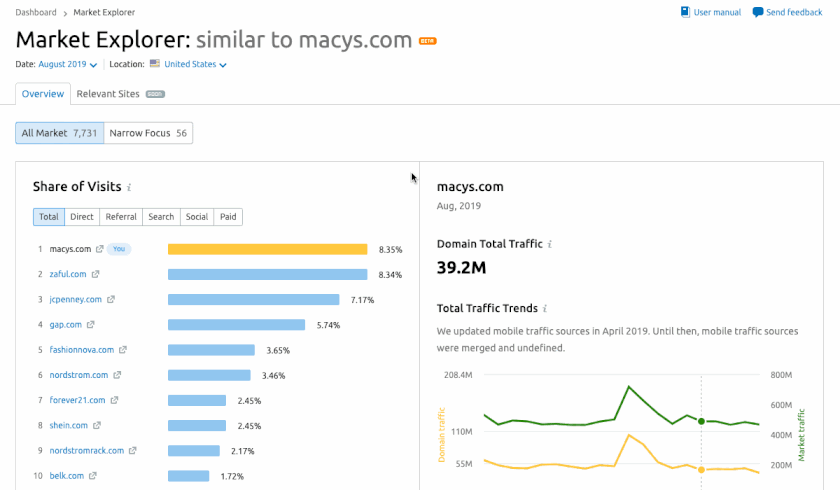Select the All Market segment toggle

59,133
